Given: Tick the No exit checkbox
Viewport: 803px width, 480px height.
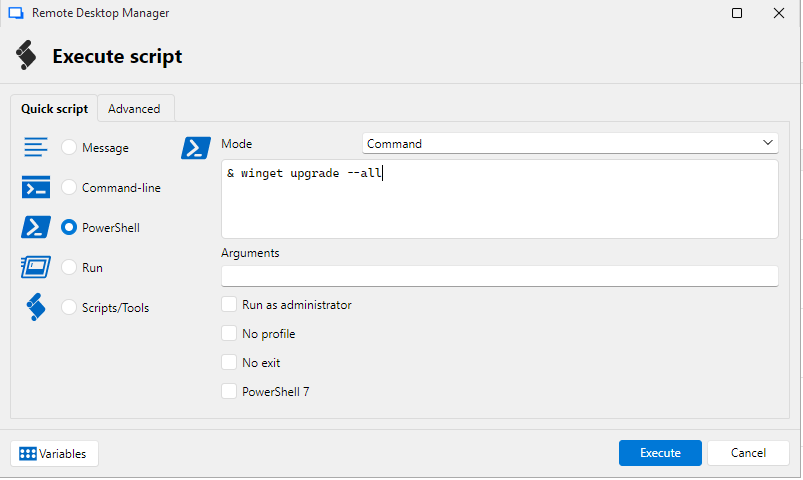Looking at the screenshot, I should [229, 362].
